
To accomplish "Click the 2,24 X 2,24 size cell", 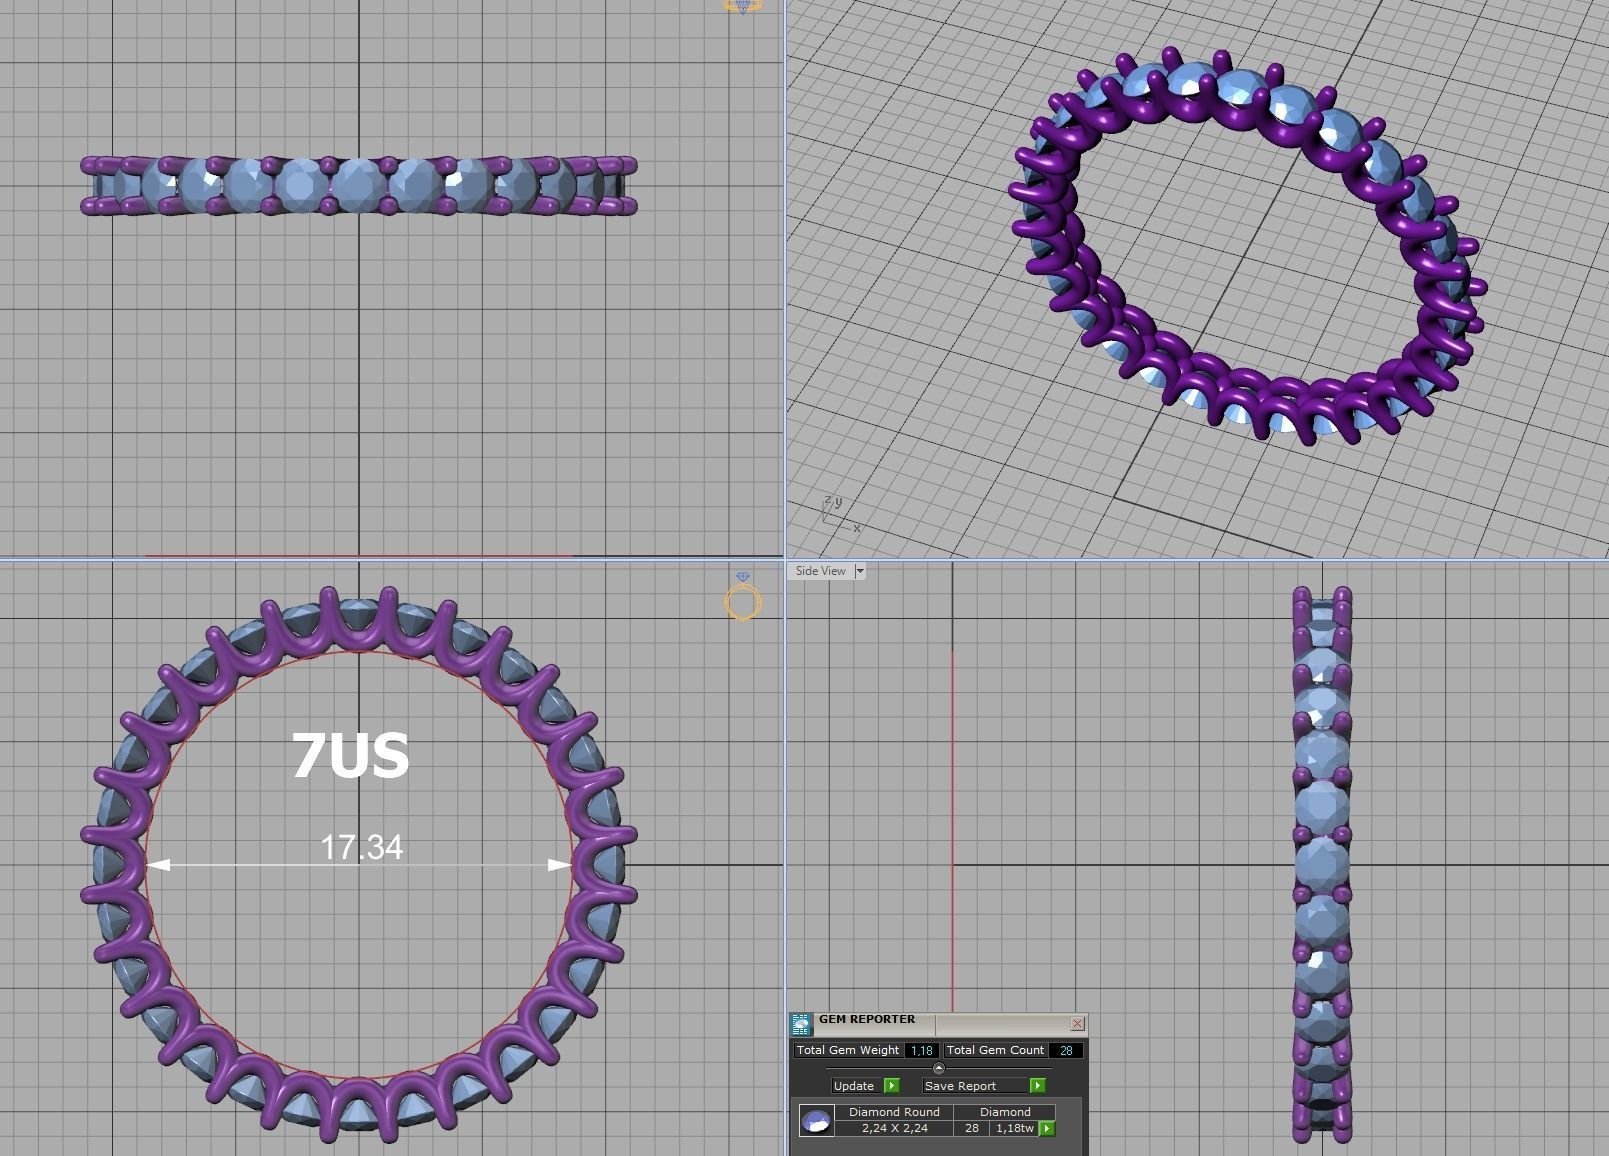I will click(x=894, y=1128).
